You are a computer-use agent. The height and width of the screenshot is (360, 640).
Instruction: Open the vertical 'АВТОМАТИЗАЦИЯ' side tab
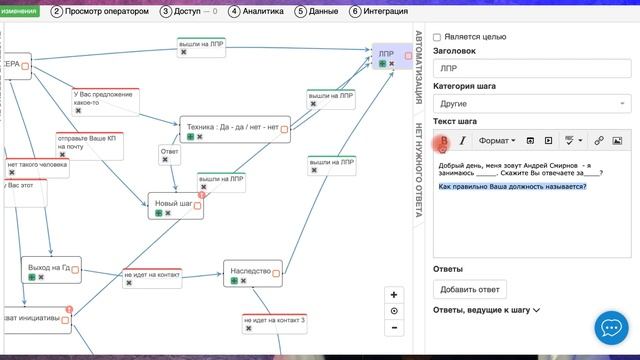419,67
